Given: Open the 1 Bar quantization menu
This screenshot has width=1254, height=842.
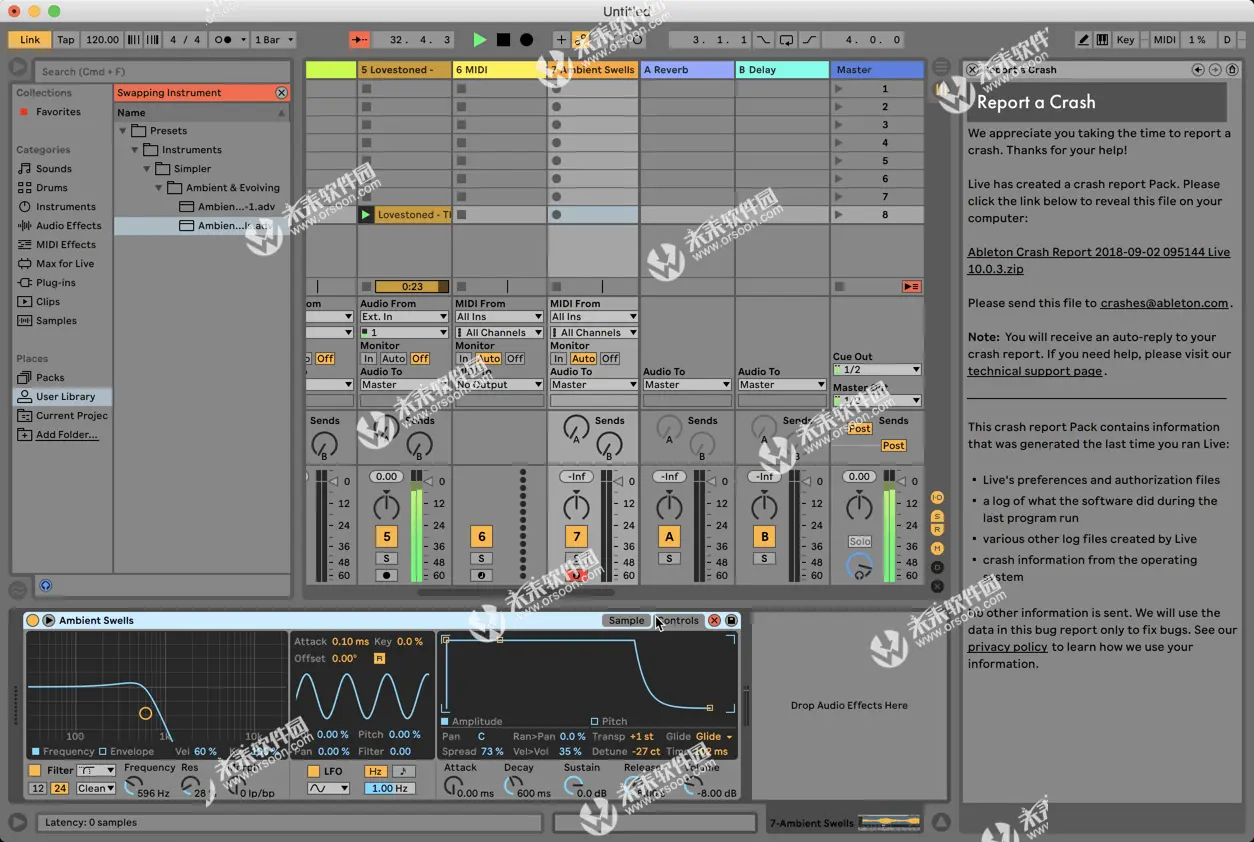Looking at the screenshot, I should click(274, 40).
